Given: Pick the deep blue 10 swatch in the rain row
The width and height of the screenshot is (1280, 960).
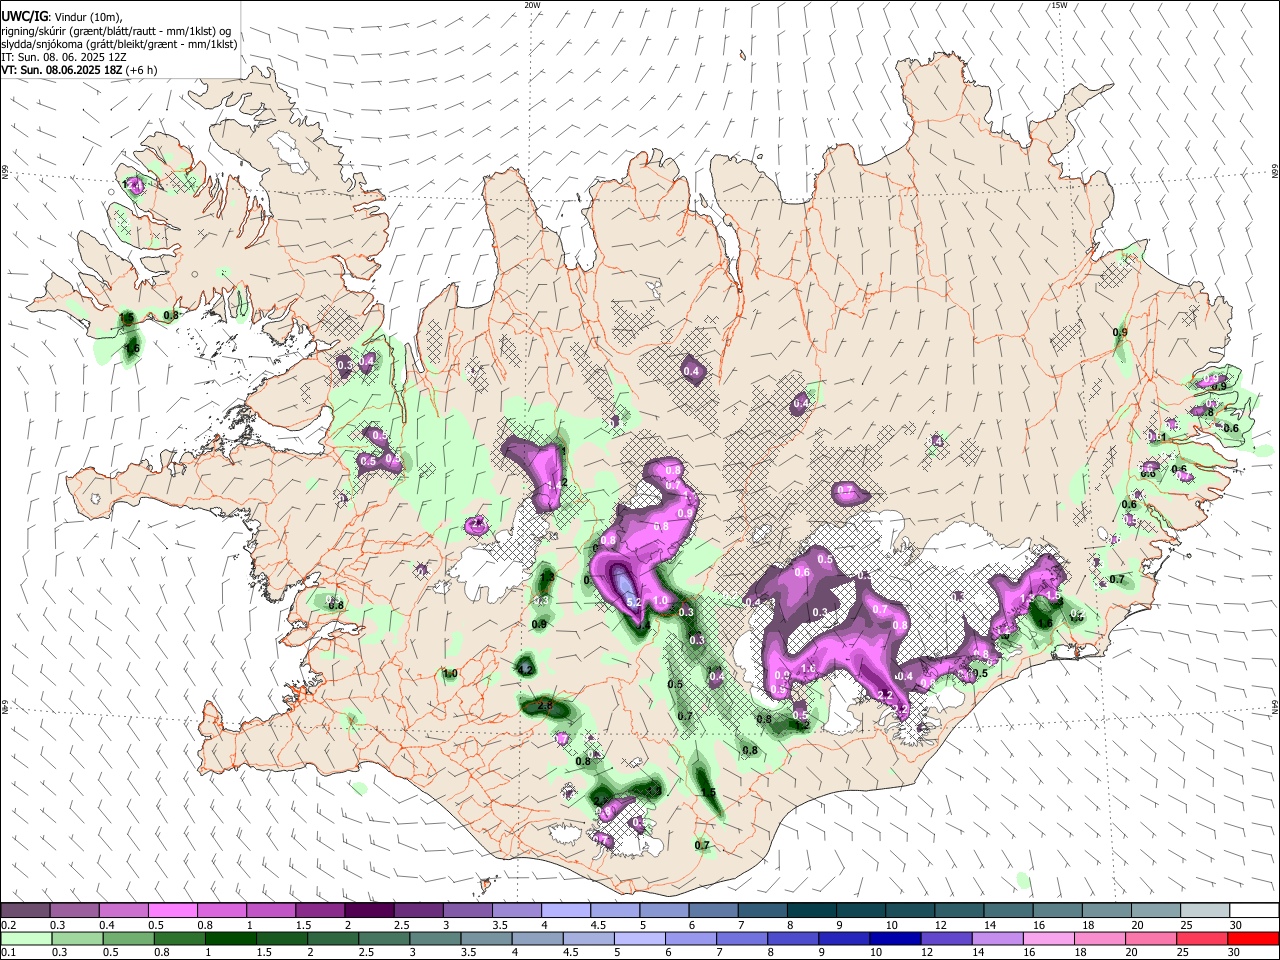Looking at the screenshot, I should point(895,938).
